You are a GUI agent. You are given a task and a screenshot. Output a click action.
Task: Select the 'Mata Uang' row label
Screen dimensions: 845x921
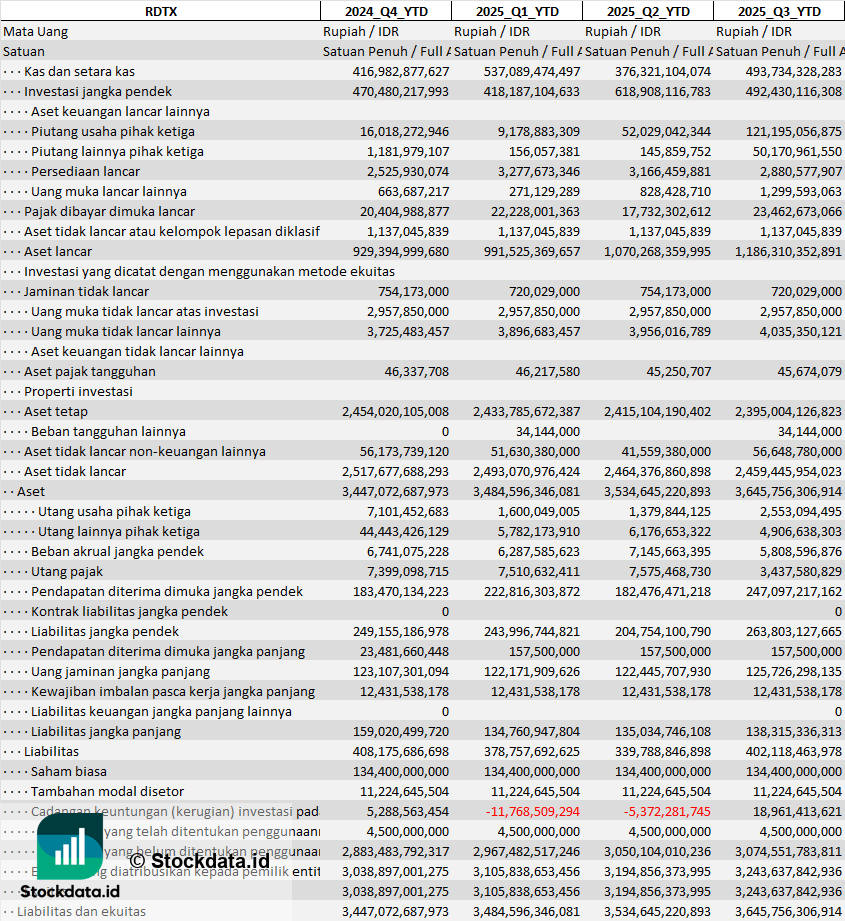(36, 32)
